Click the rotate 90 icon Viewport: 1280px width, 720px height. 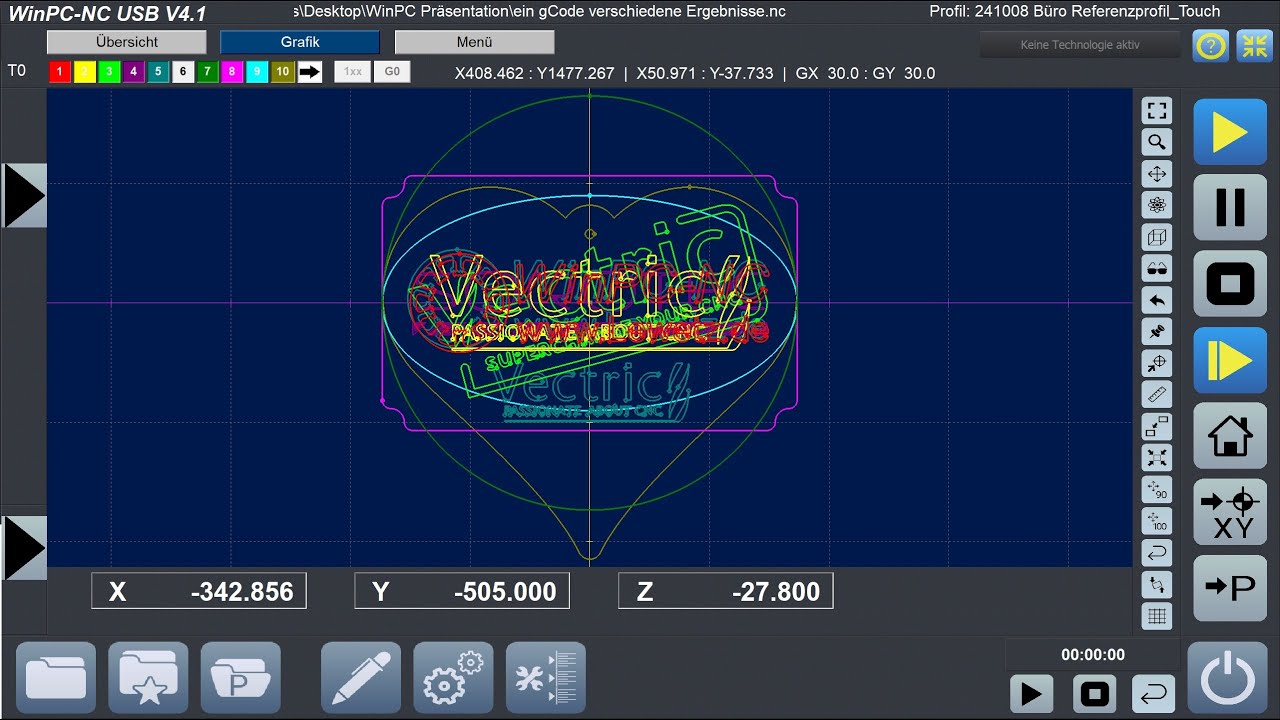(1157, 490)
